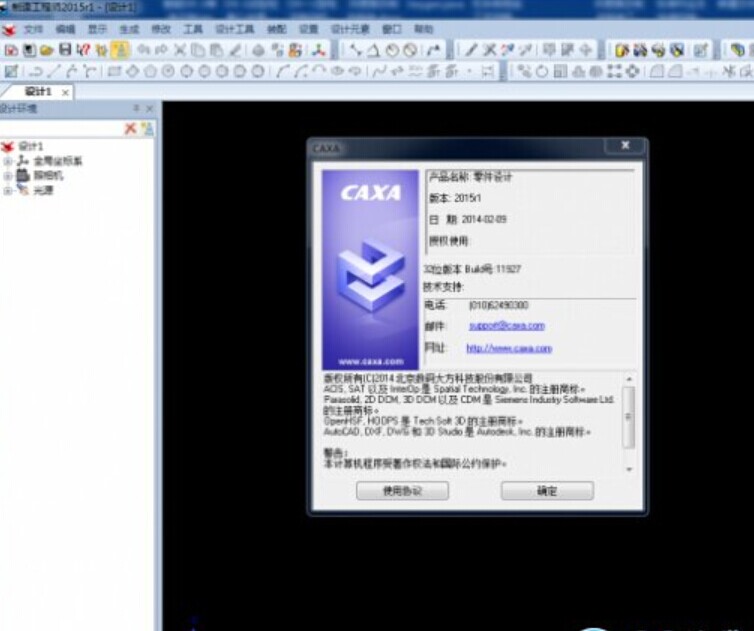Click the new design icon at toolbar start
The image size is (754, 631).
[x=11, y=50]
